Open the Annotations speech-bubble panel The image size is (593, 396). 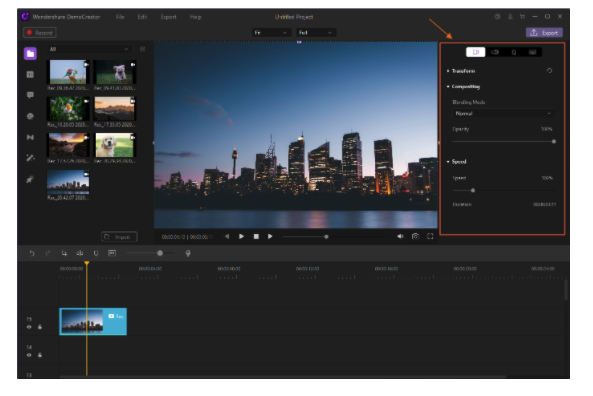[x=30, y=95]
